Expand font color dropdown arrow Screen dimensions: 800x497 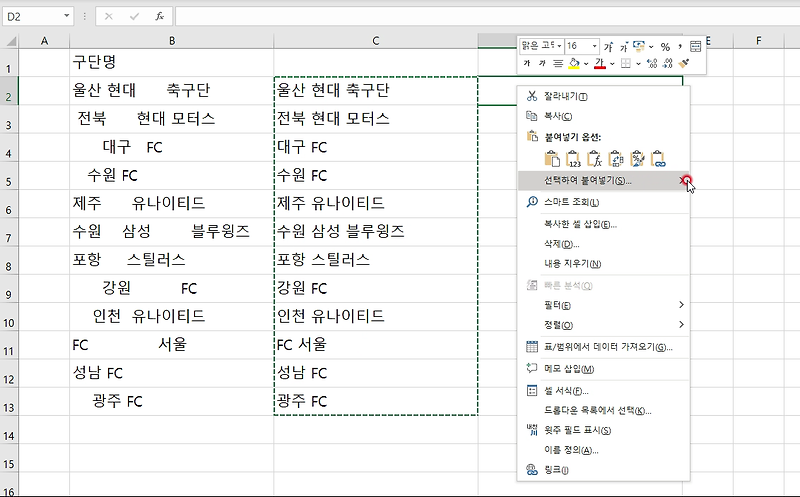(x=612, y=64)
